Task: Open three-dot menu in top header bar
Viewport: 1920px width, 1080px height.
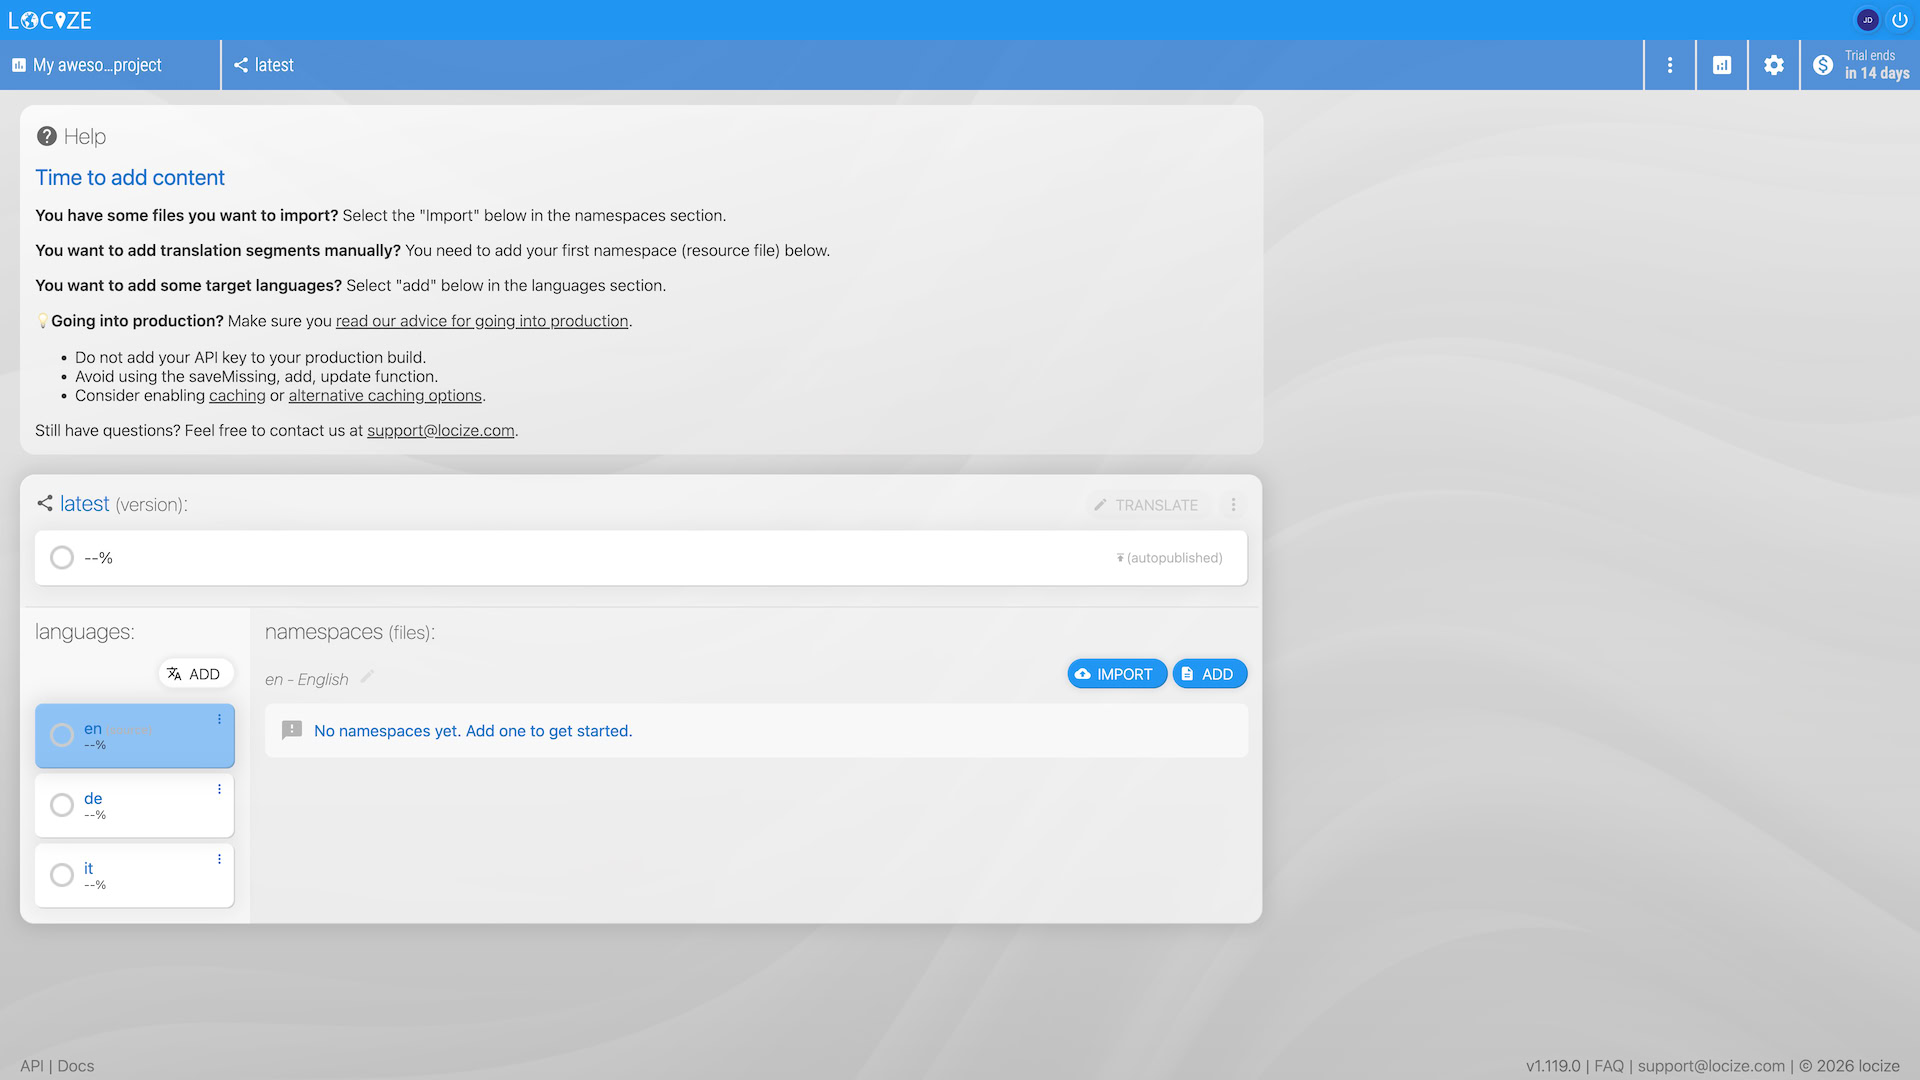Action: click(1669, 65)
